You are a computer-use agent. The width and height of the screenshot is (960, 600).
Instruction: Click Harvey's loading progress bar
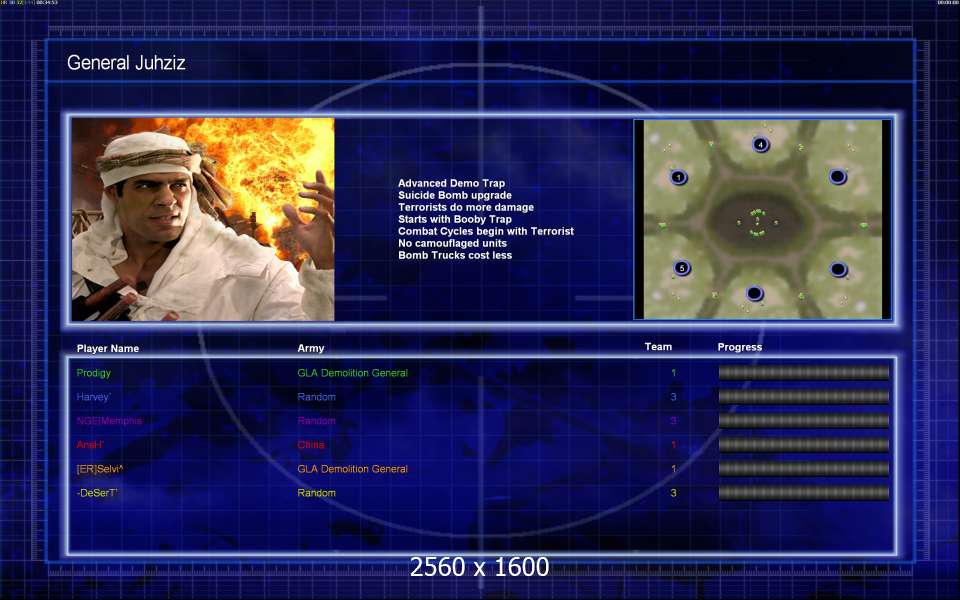[804, 396]
